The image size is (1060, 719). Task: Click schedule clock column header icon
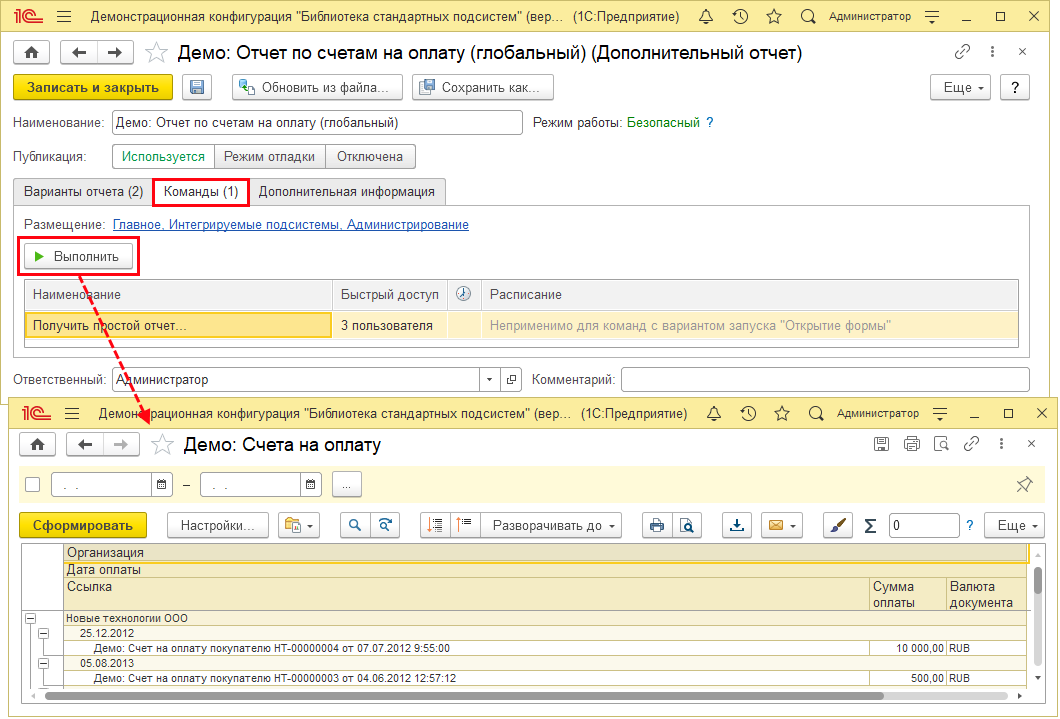[463, 294]
